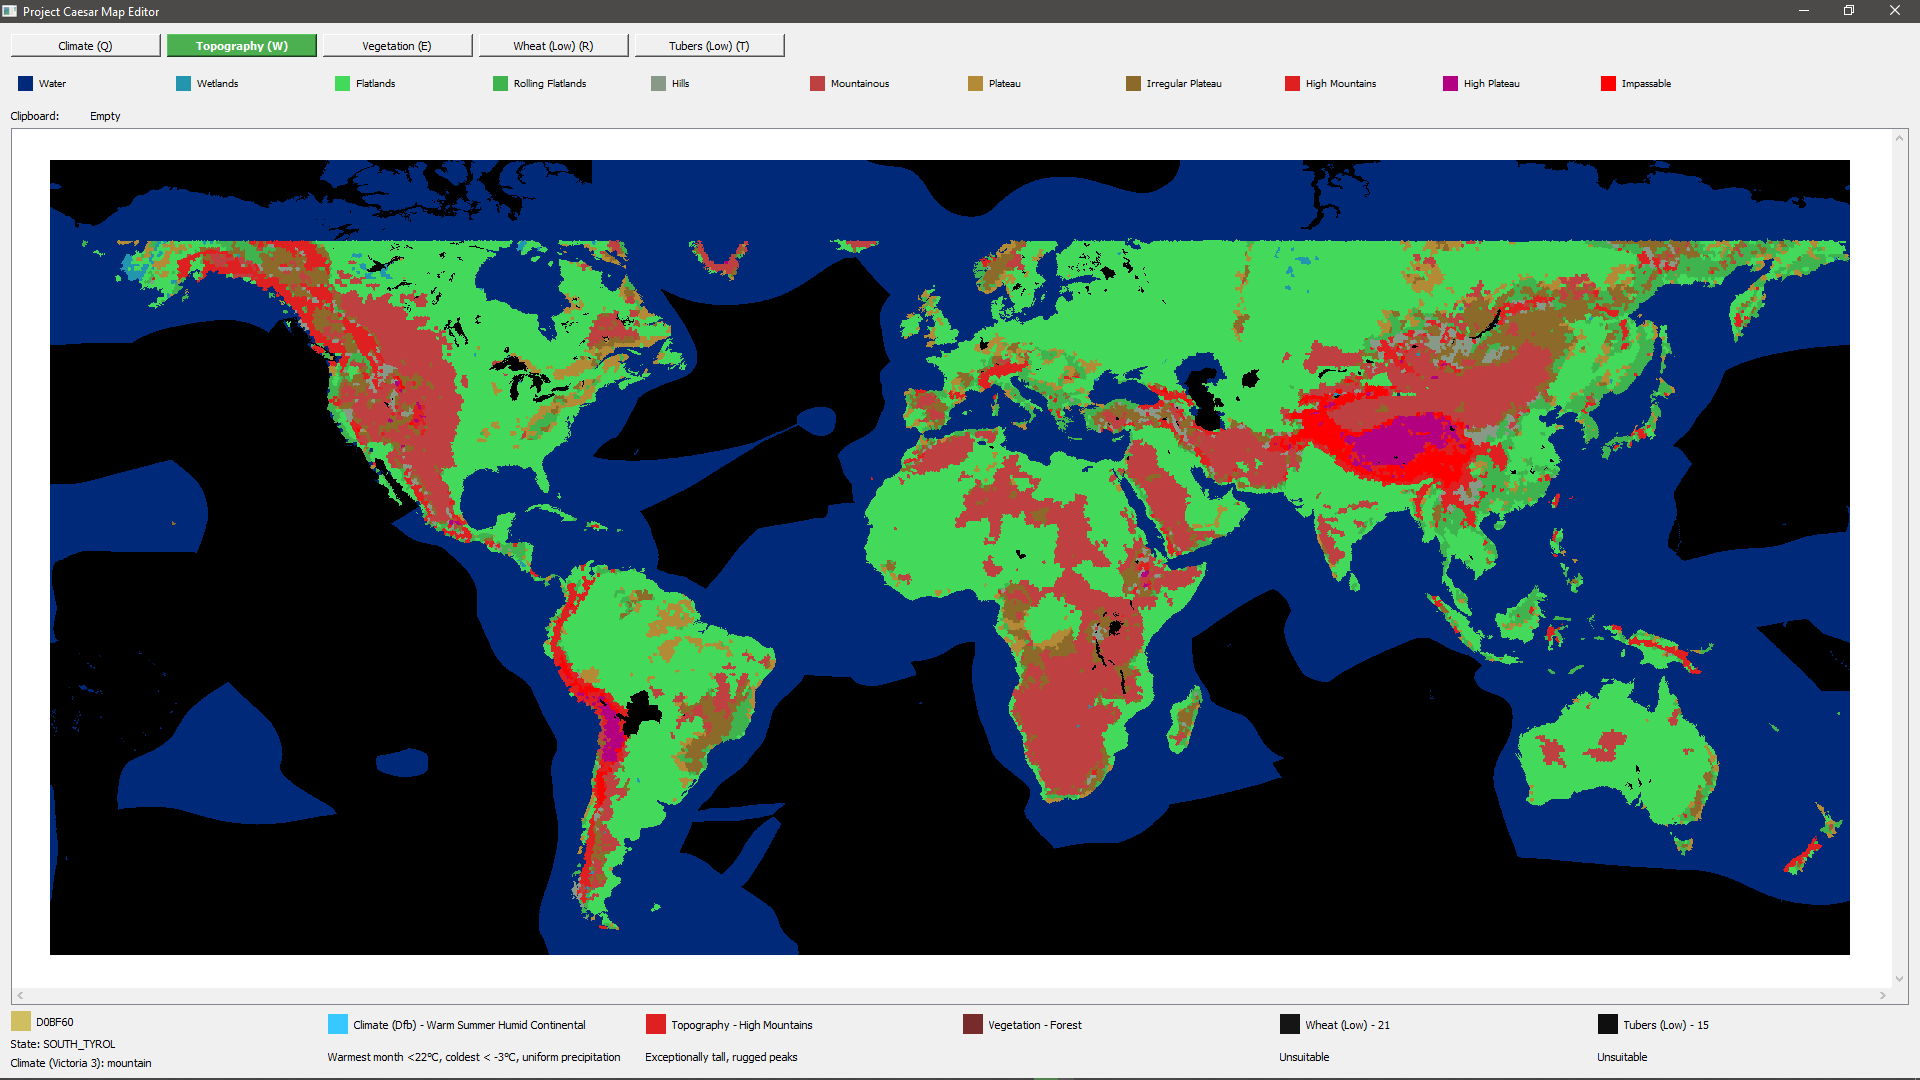Click the Topography High Mountains red swatch

click(656, 1024)
